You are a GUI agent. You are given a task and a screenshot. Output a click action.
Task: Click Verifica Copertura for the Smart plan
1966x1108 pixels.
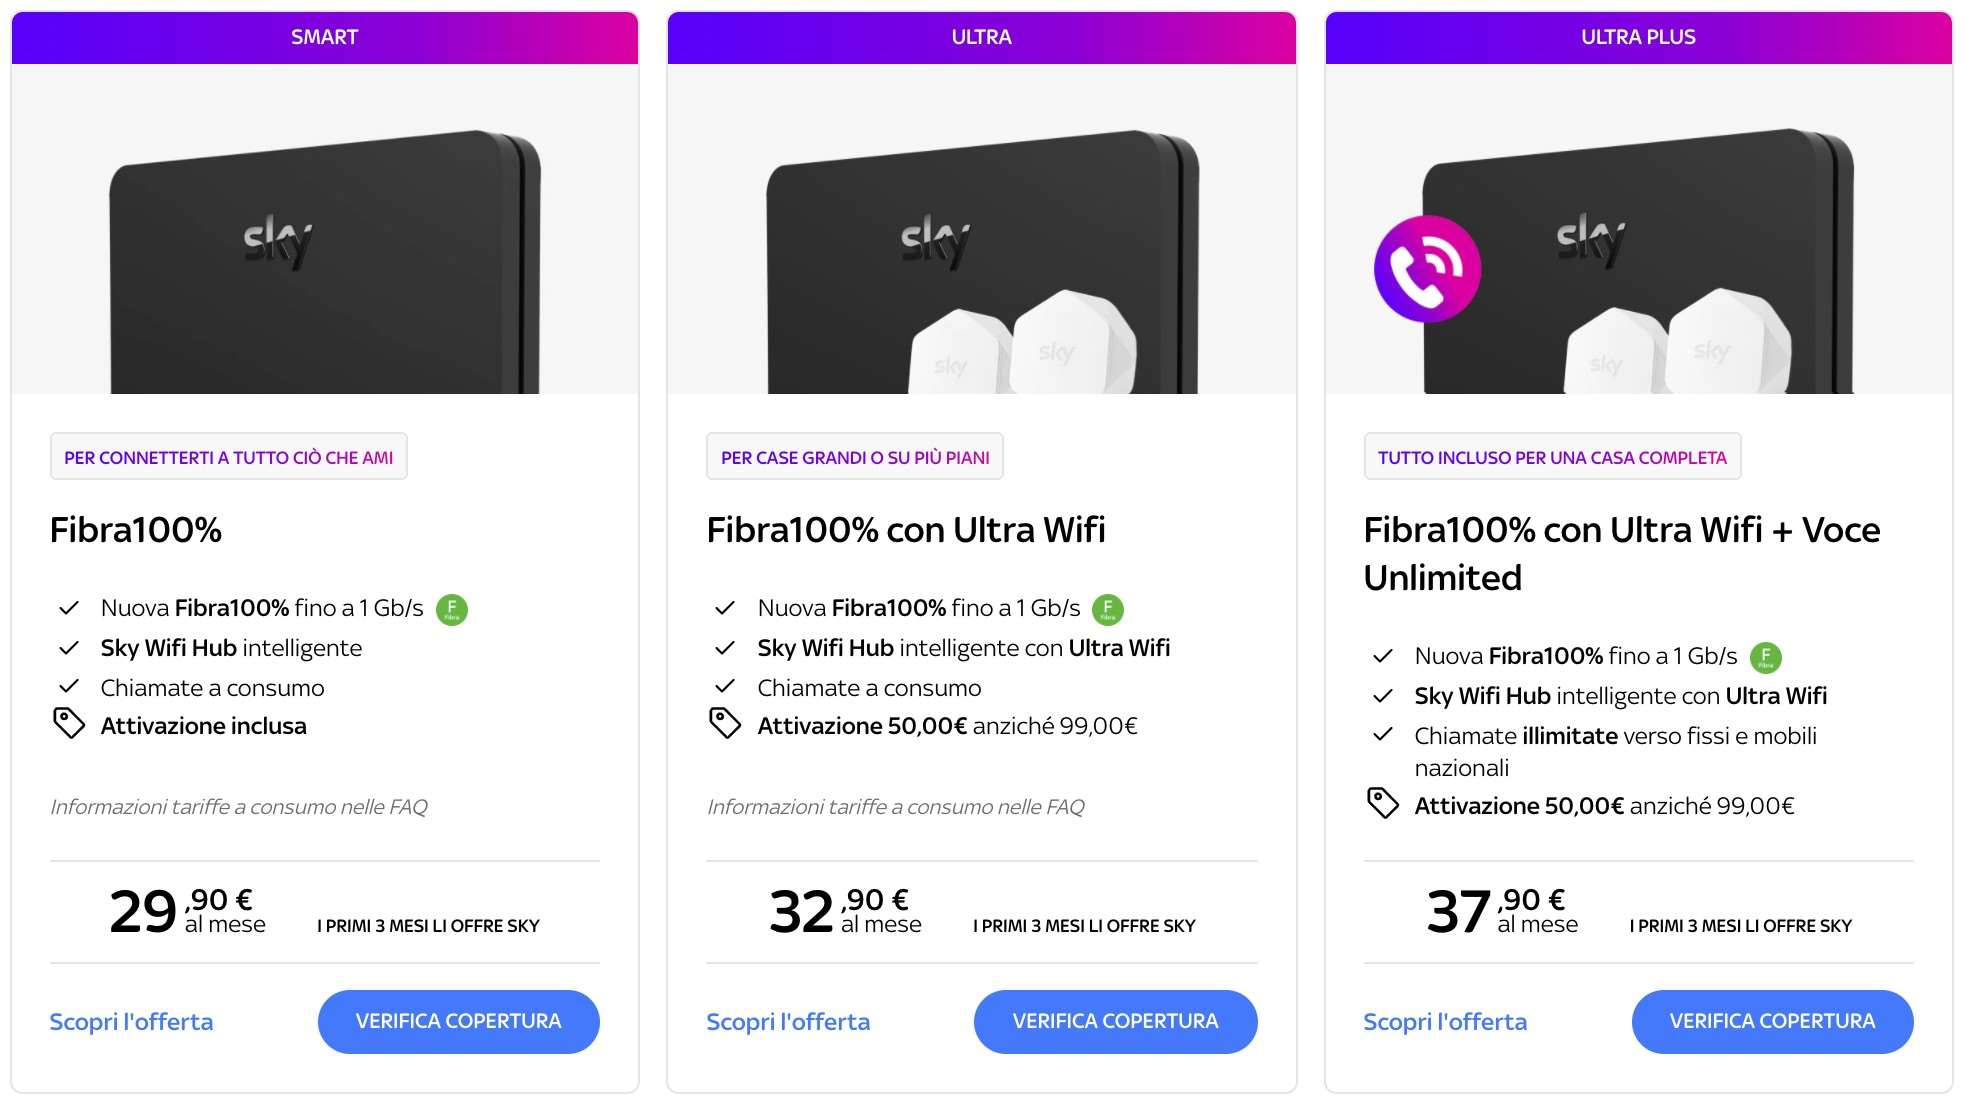(459, 1022)
